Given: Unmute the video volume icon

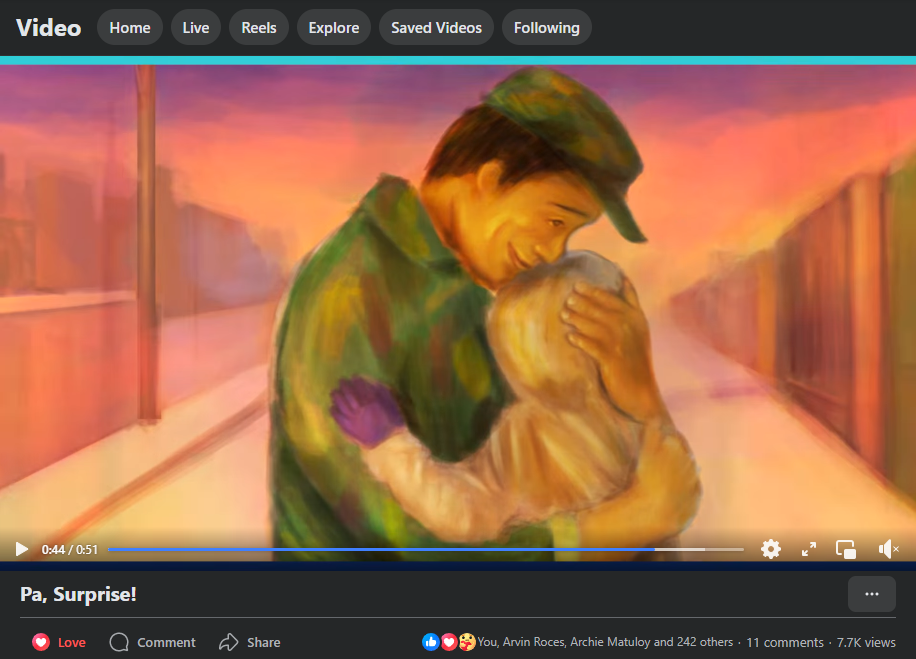Looking at the screenshot, I should [x=888, y=549].
